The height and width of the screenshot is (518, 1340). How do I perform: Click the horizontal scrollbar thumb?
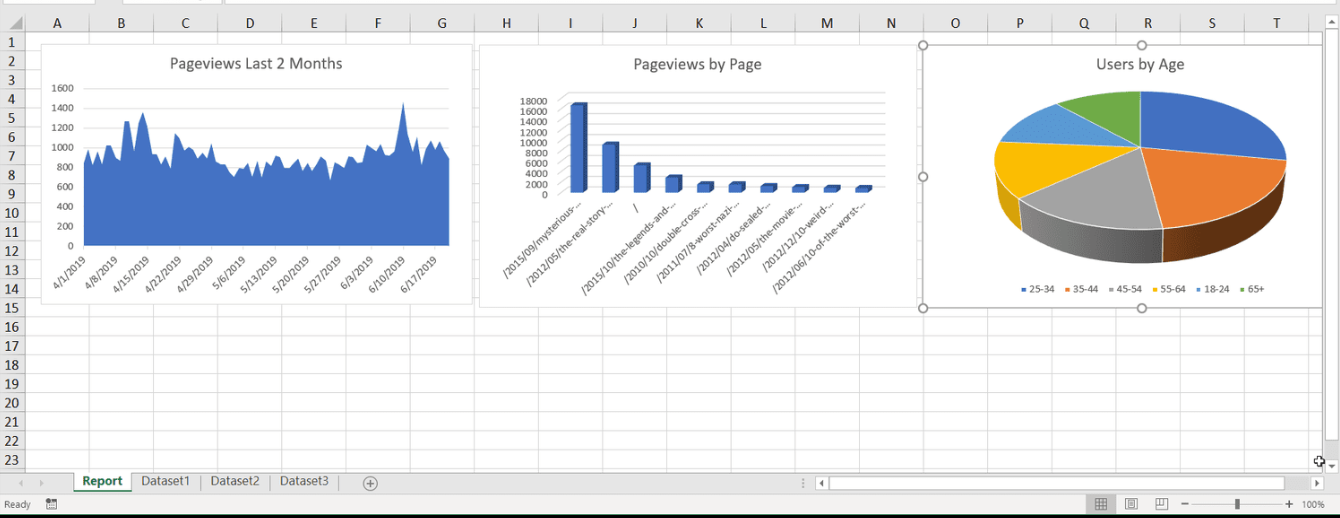(x=1056, y=484)
